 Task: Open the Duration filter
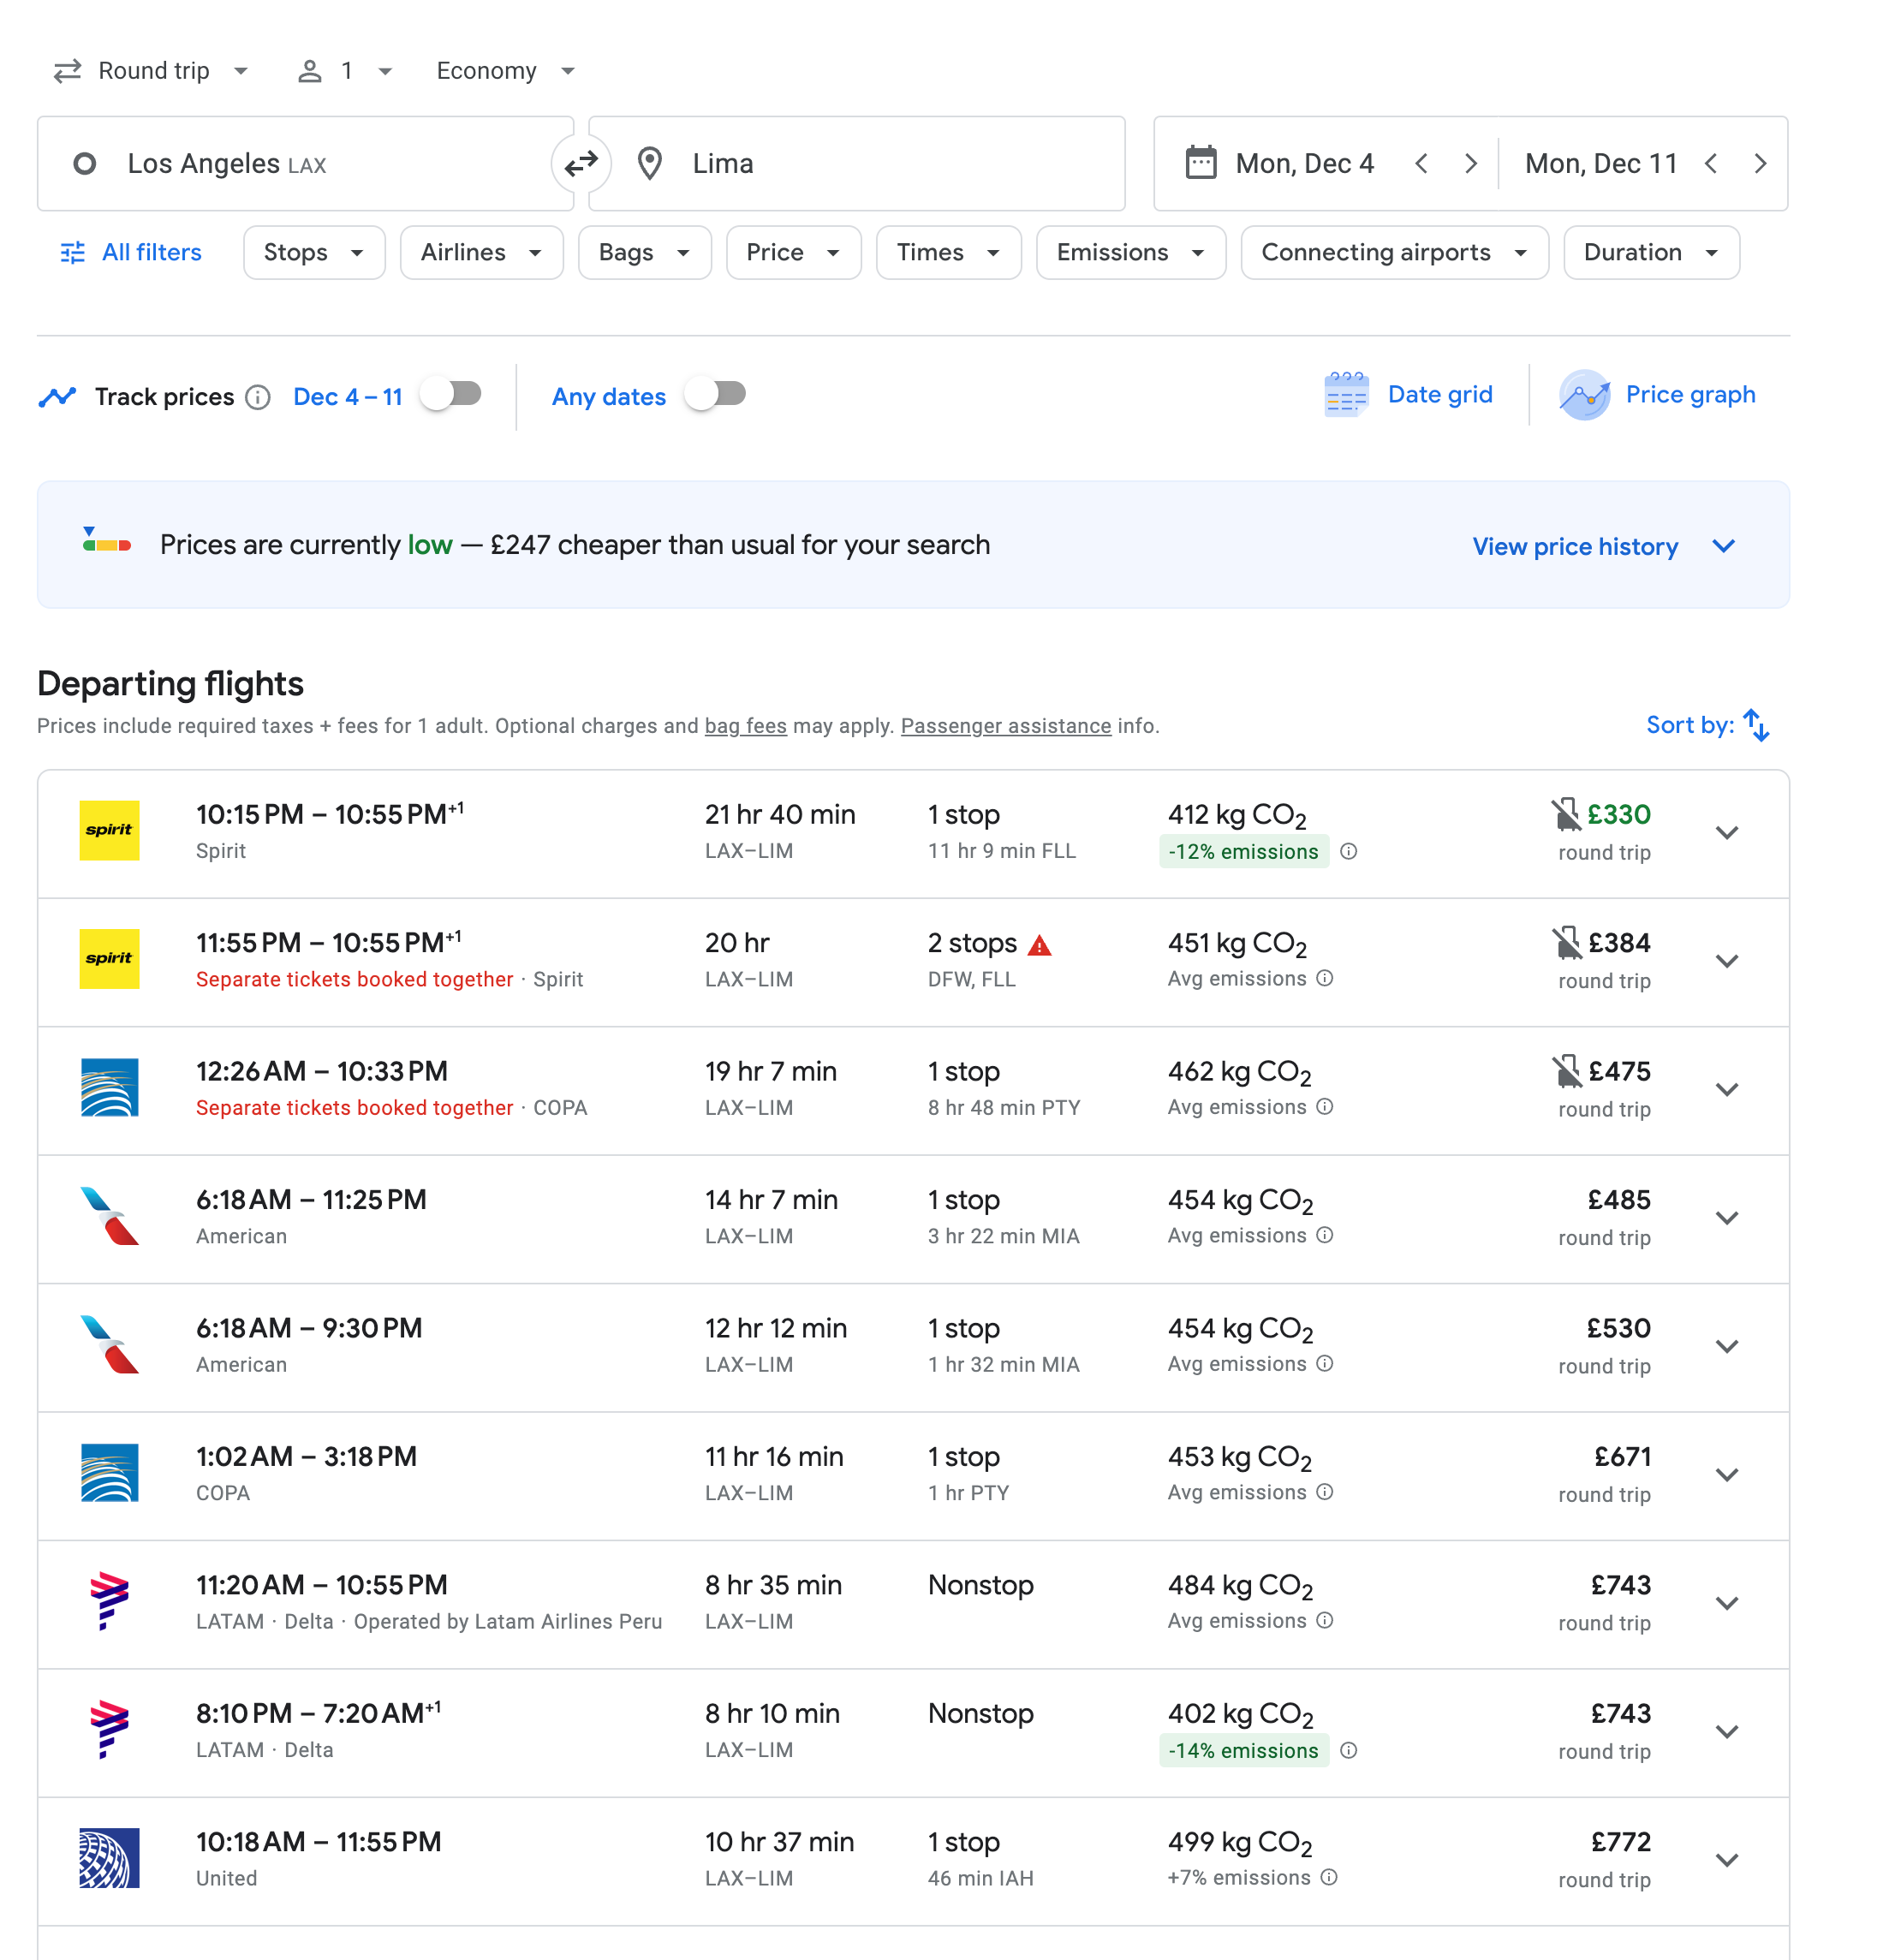(x=1651, y=253)
